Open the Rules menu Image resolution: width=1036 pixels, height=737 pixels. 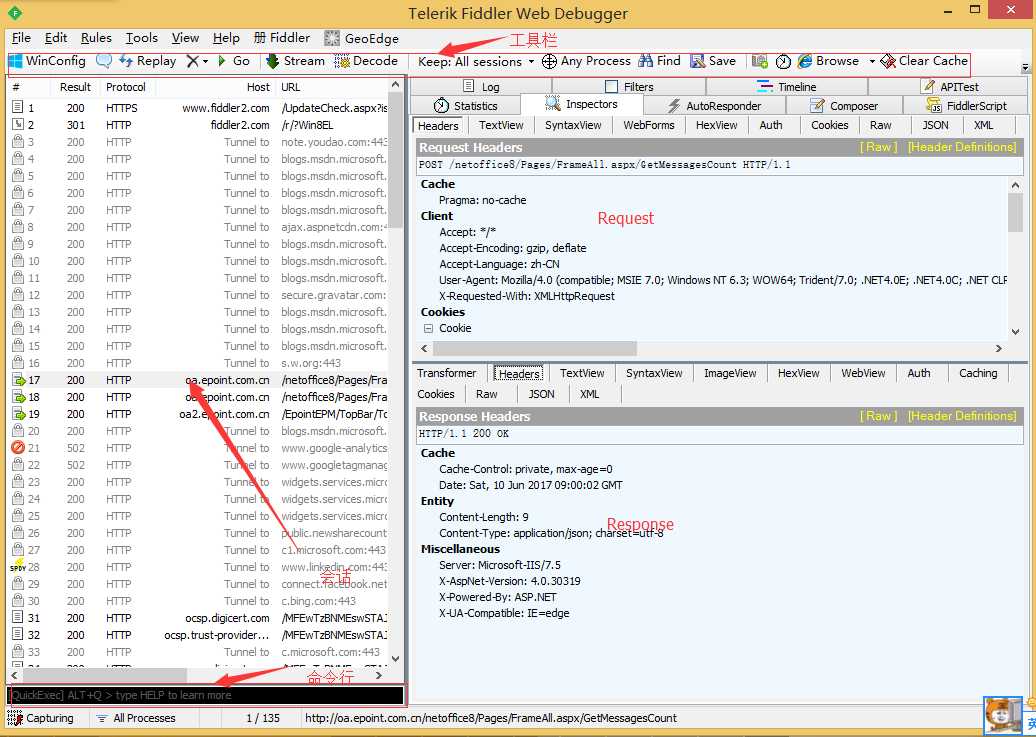tap(96, 38)
